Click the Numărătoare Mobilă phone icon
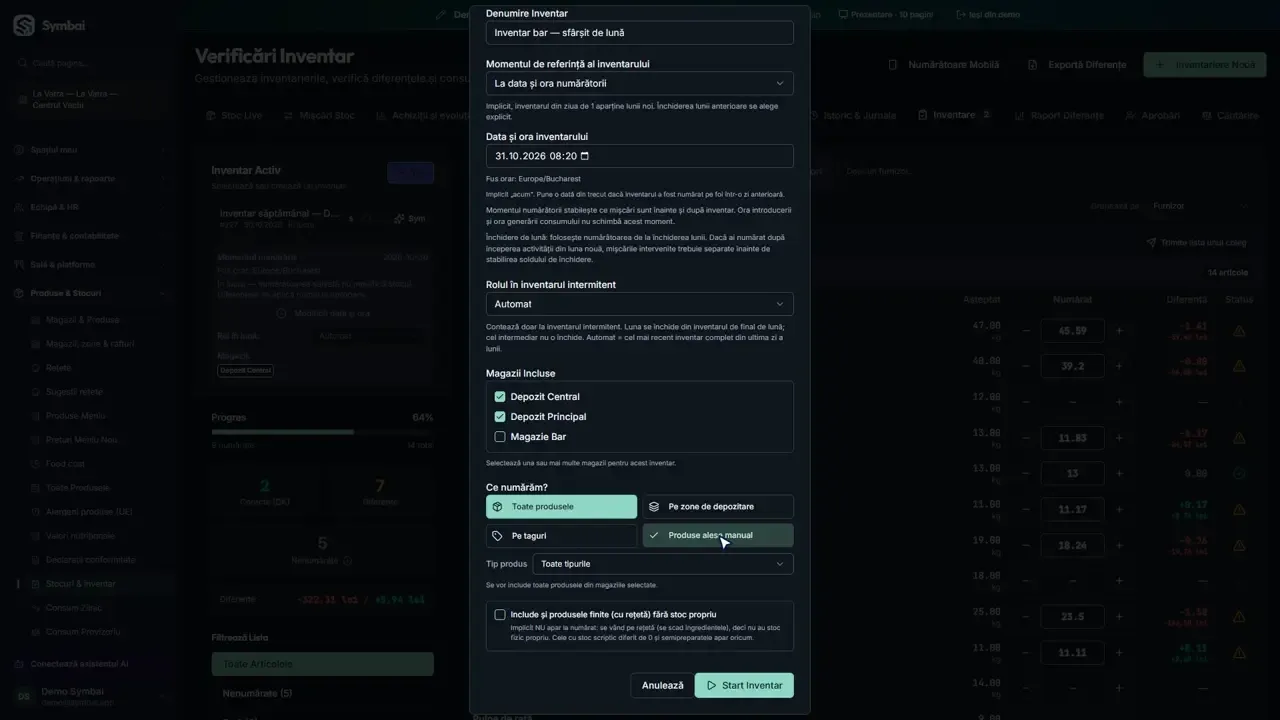 click(893, 65)
